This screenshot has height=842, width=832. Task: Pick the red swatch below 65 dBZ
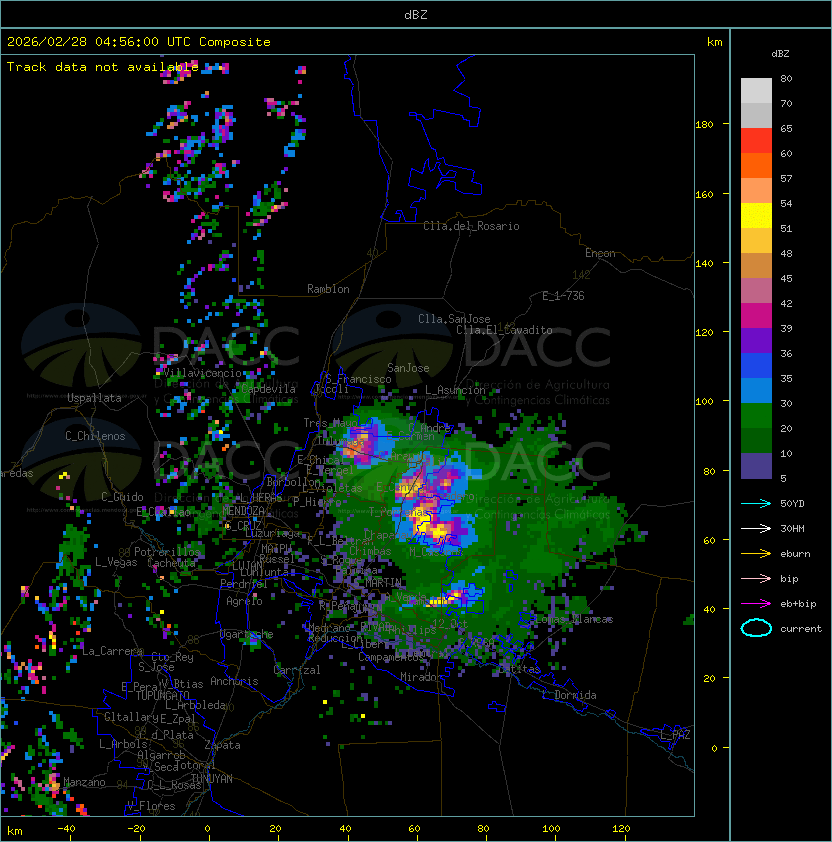756,141
